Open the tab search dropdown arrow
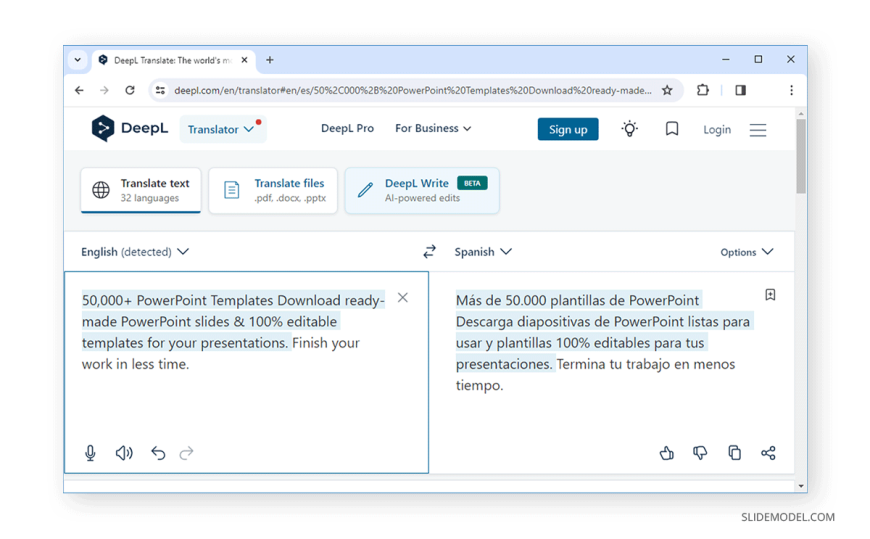The image size is (870, 539). 78,60
